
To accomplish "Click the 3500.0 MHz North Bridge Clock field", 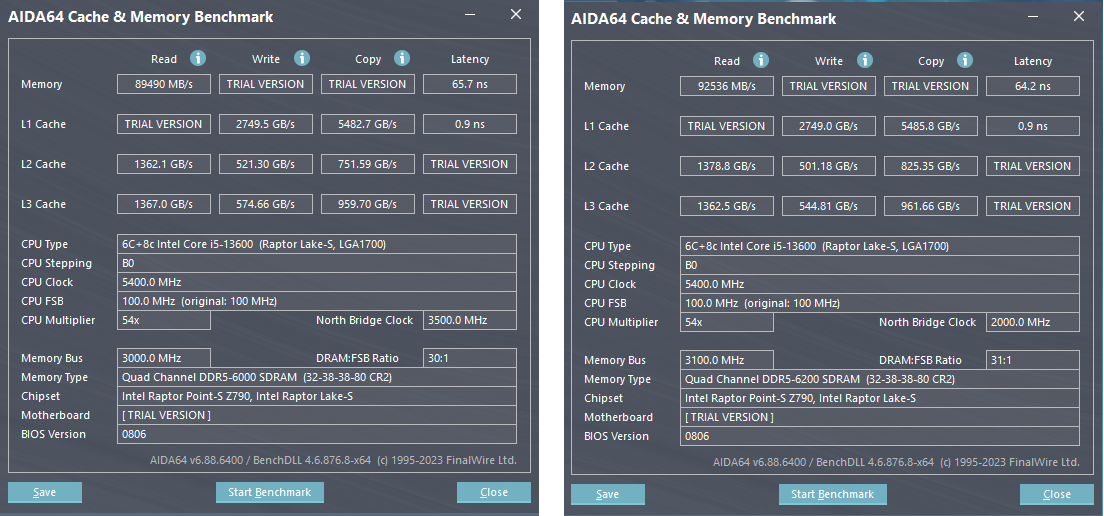I will tap(470, 320).
